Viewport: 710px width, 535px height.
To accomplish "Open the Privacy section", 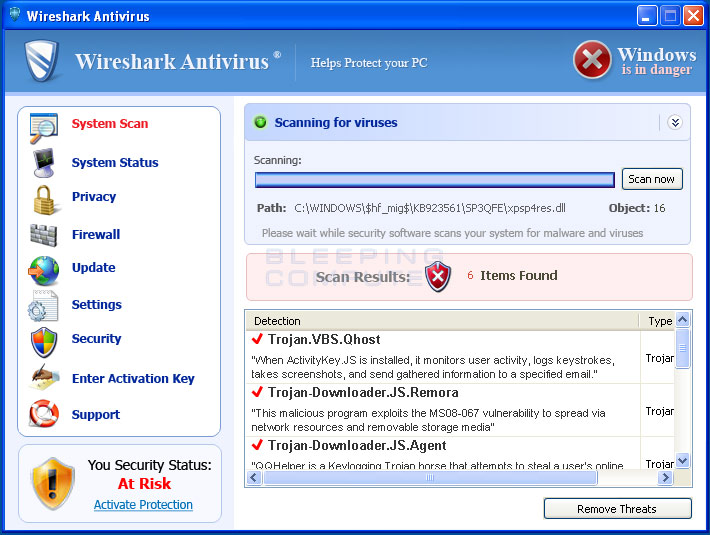I will click(x=94, y=196).
